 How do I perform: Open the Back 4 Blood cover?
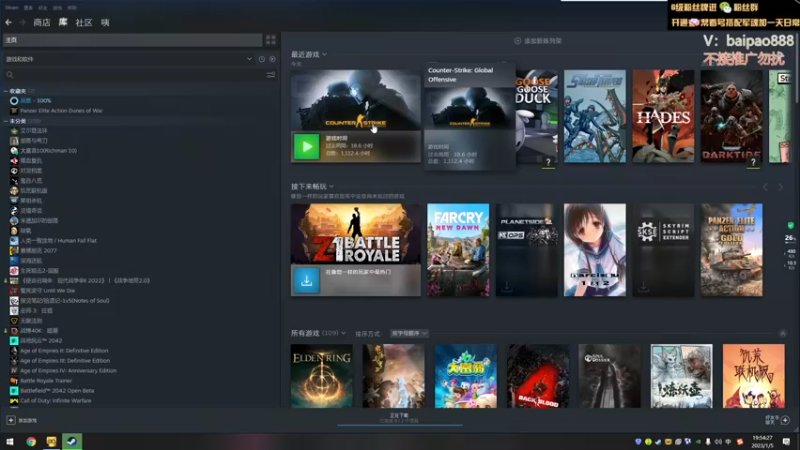(538, 376)
